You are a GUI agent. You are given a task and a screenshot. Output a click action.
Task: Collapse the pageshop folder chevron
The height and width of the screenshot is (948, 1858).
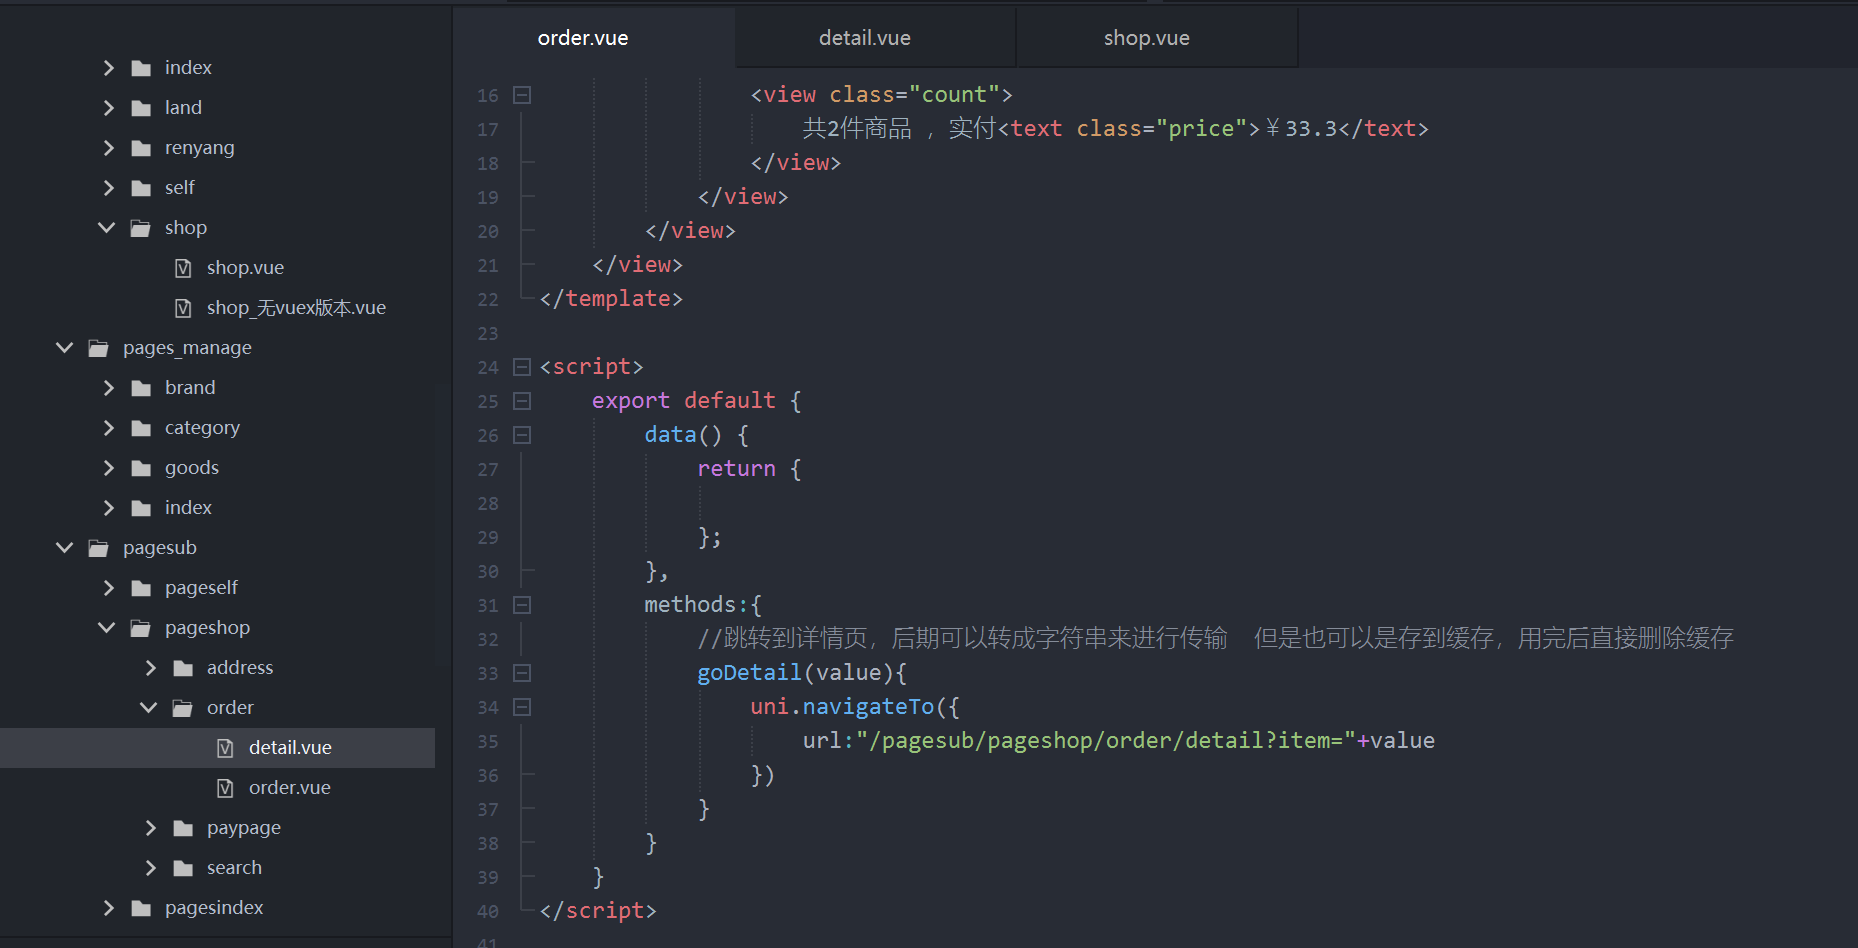tap(107, 628)
